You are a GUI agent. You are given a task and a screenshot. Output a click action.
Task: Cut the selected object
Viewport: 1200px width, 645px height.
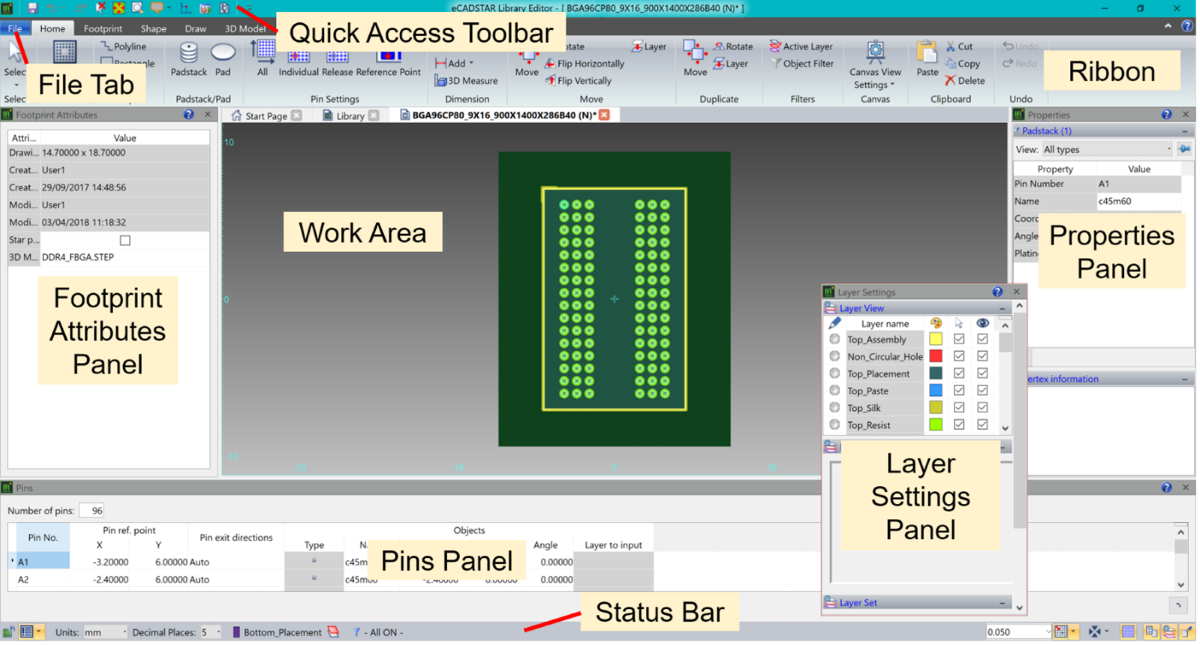click(x=959, y=46)
